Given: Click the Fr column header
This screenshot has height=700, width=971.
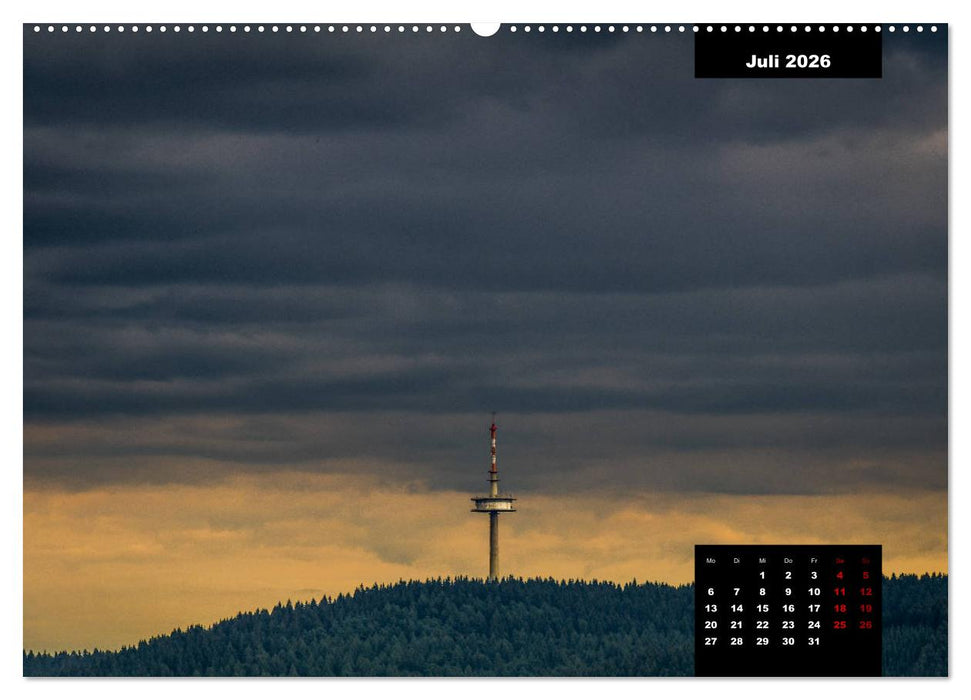Looking at the screenshot, I should click(x=815, y=560).
